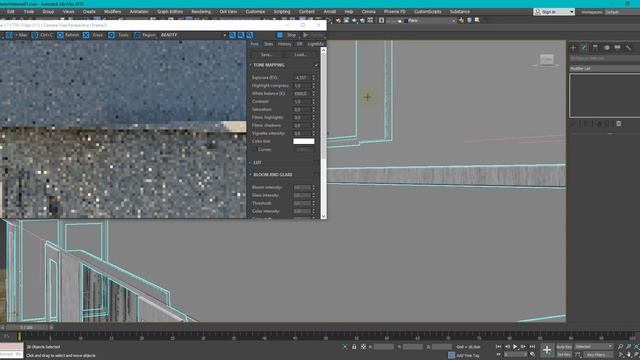Click the Color tint white swatch
The height and width of the screenshot is (360, 640).
(304, 141)
